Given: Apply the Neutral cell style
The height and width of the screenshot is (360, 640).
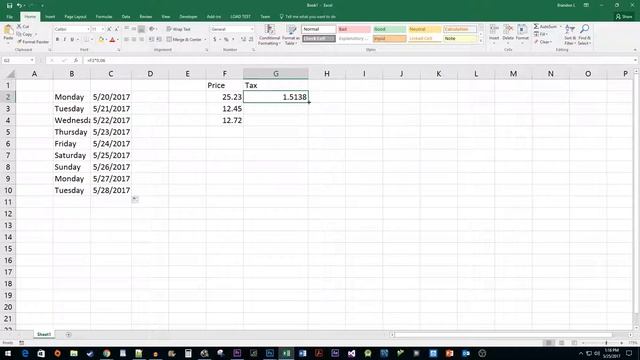Looking at the screenshot, I should pyautogui.click(x=425, y=29).
